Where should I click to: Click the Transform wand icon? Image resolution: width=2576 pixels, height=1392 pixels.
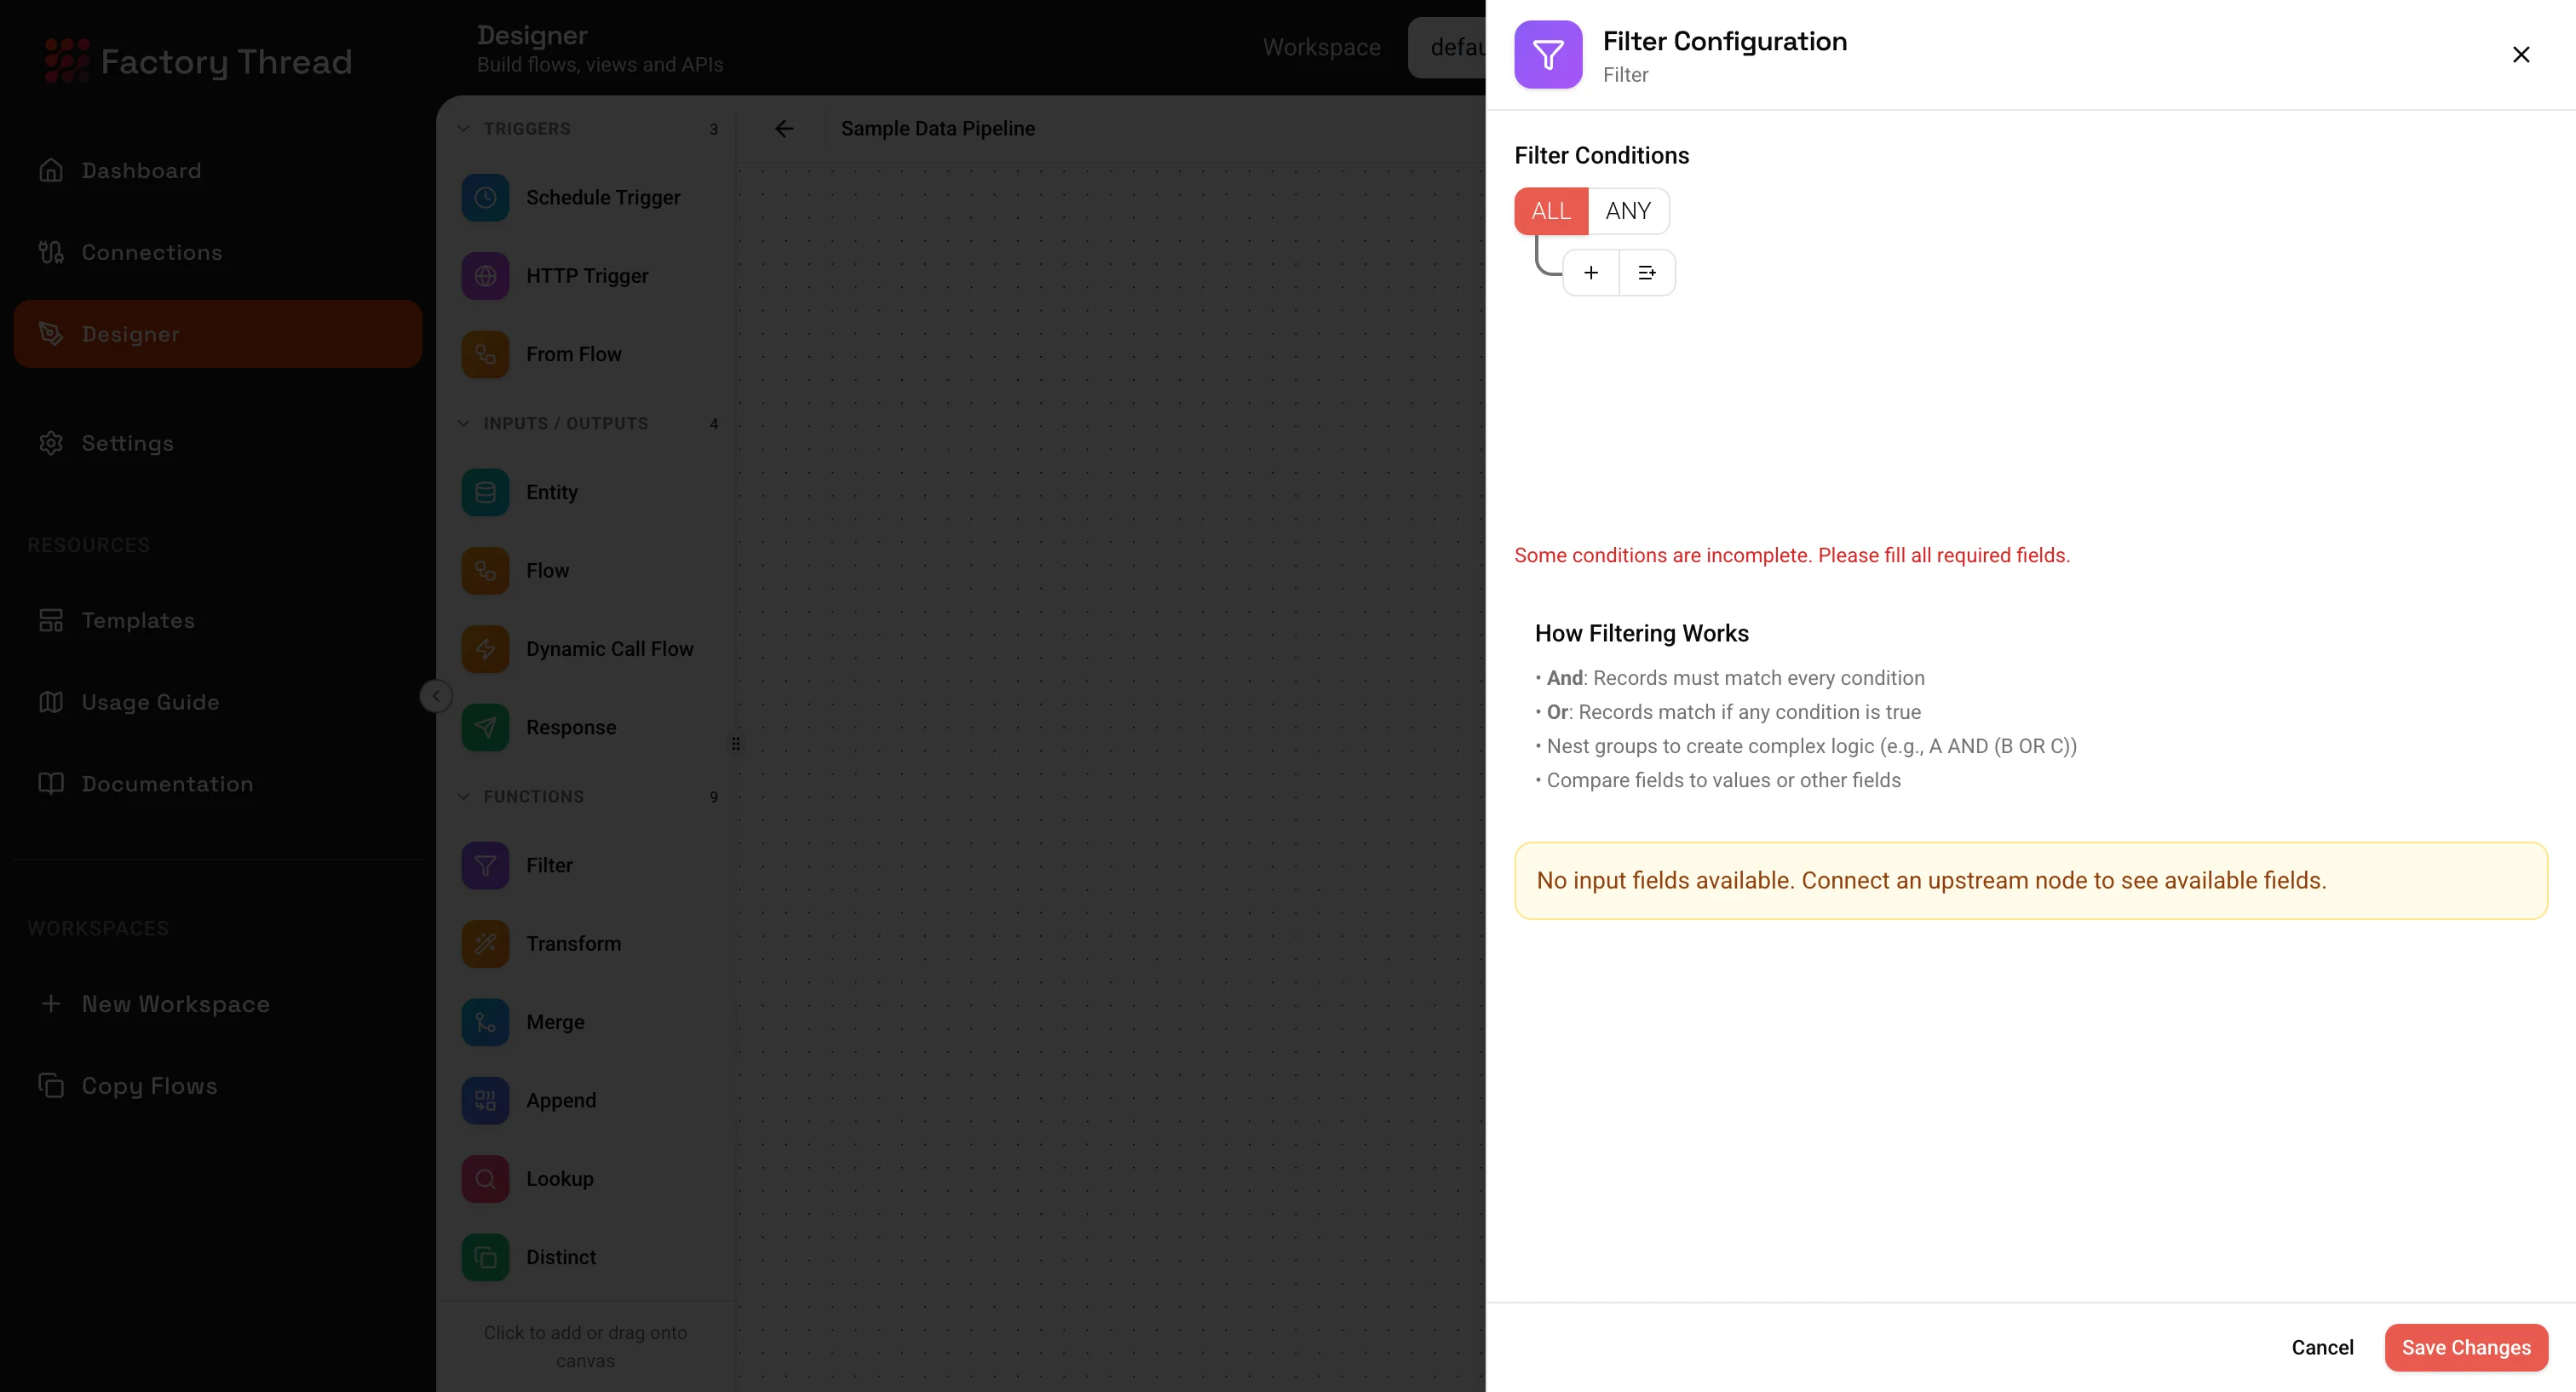[x=485, y=944]
